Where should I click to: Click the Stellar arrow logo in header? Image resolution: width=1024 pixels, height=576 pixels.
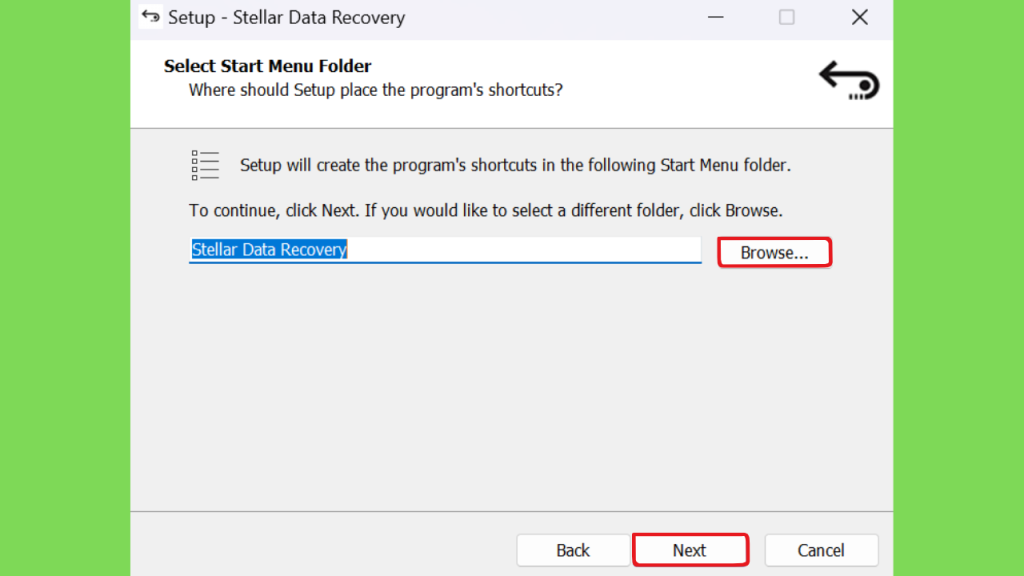pyautogui.click(x=849, y=80)
